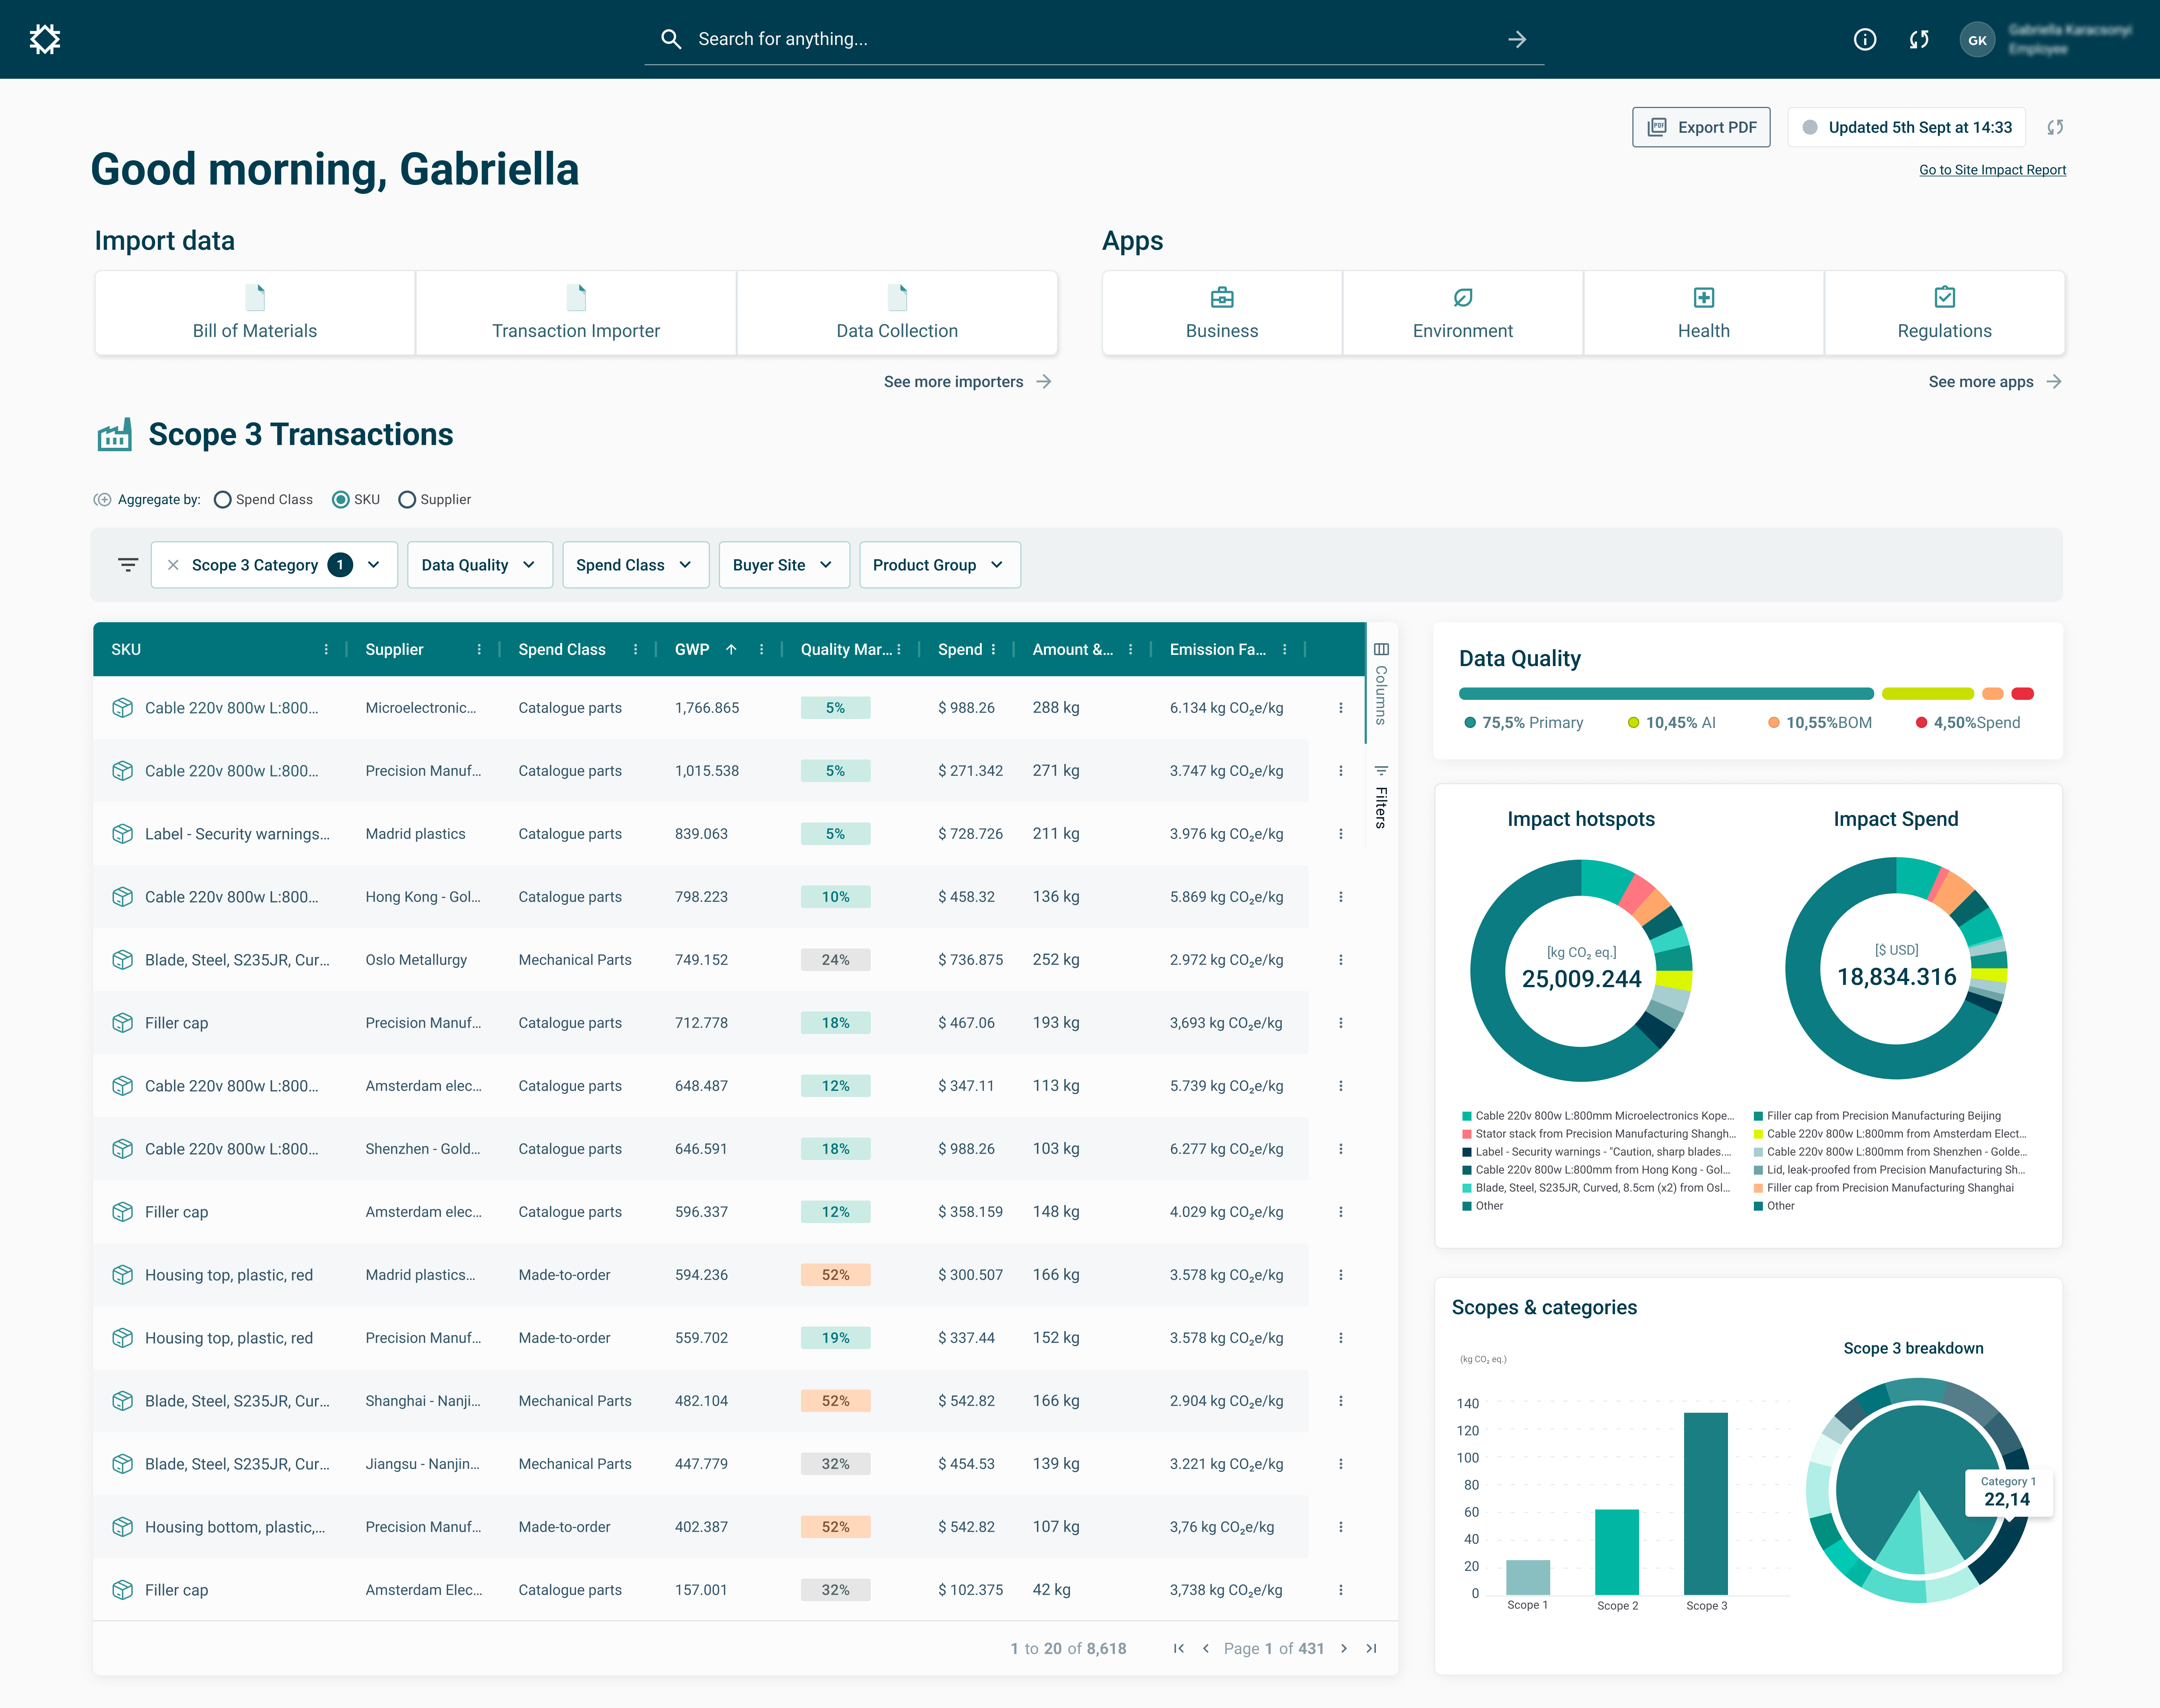Open the filter lines icon in filter bar
This screenshot has height=1708, width=2160.
tap(128, 565)
